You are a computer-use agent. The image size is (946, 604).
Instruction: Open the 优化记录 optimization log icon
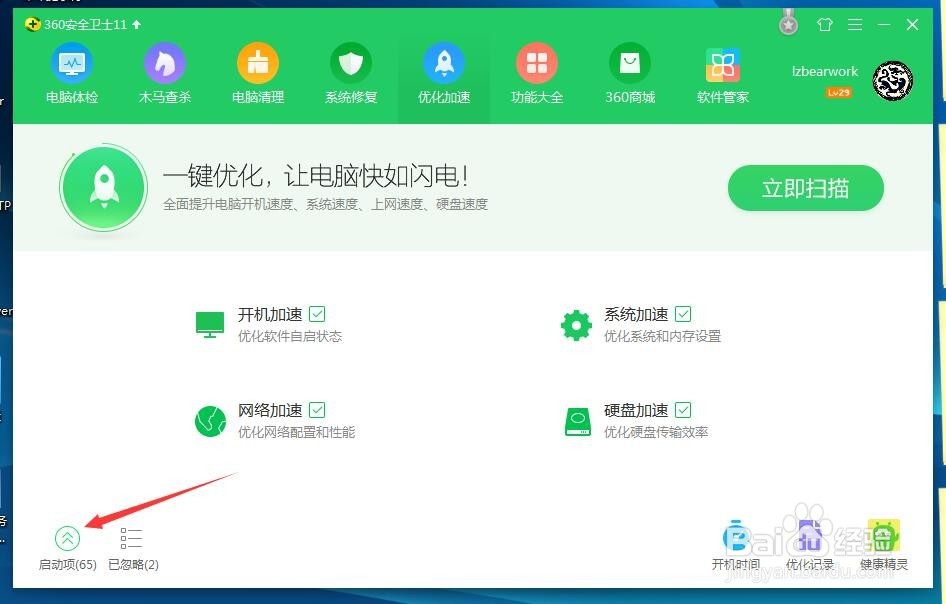pos(810,536)
